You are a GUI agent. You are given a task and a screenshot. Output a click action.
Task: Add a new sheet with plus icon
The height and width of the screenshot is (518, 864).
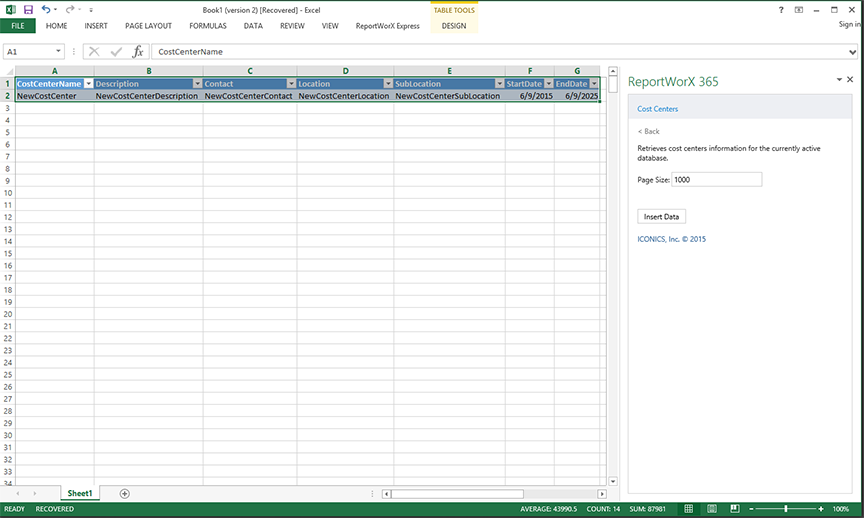(125, 493)
